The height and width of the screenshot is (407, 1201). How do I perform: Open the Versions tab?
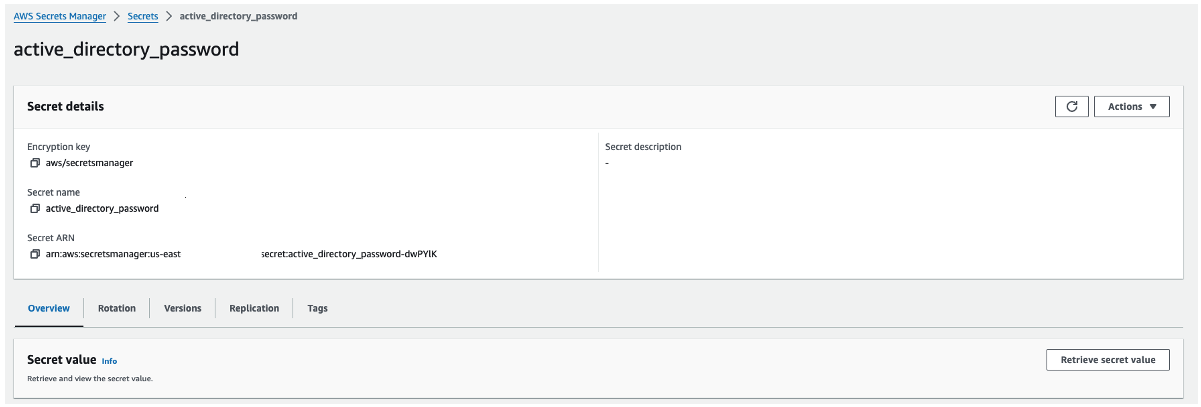click(183, 308)
